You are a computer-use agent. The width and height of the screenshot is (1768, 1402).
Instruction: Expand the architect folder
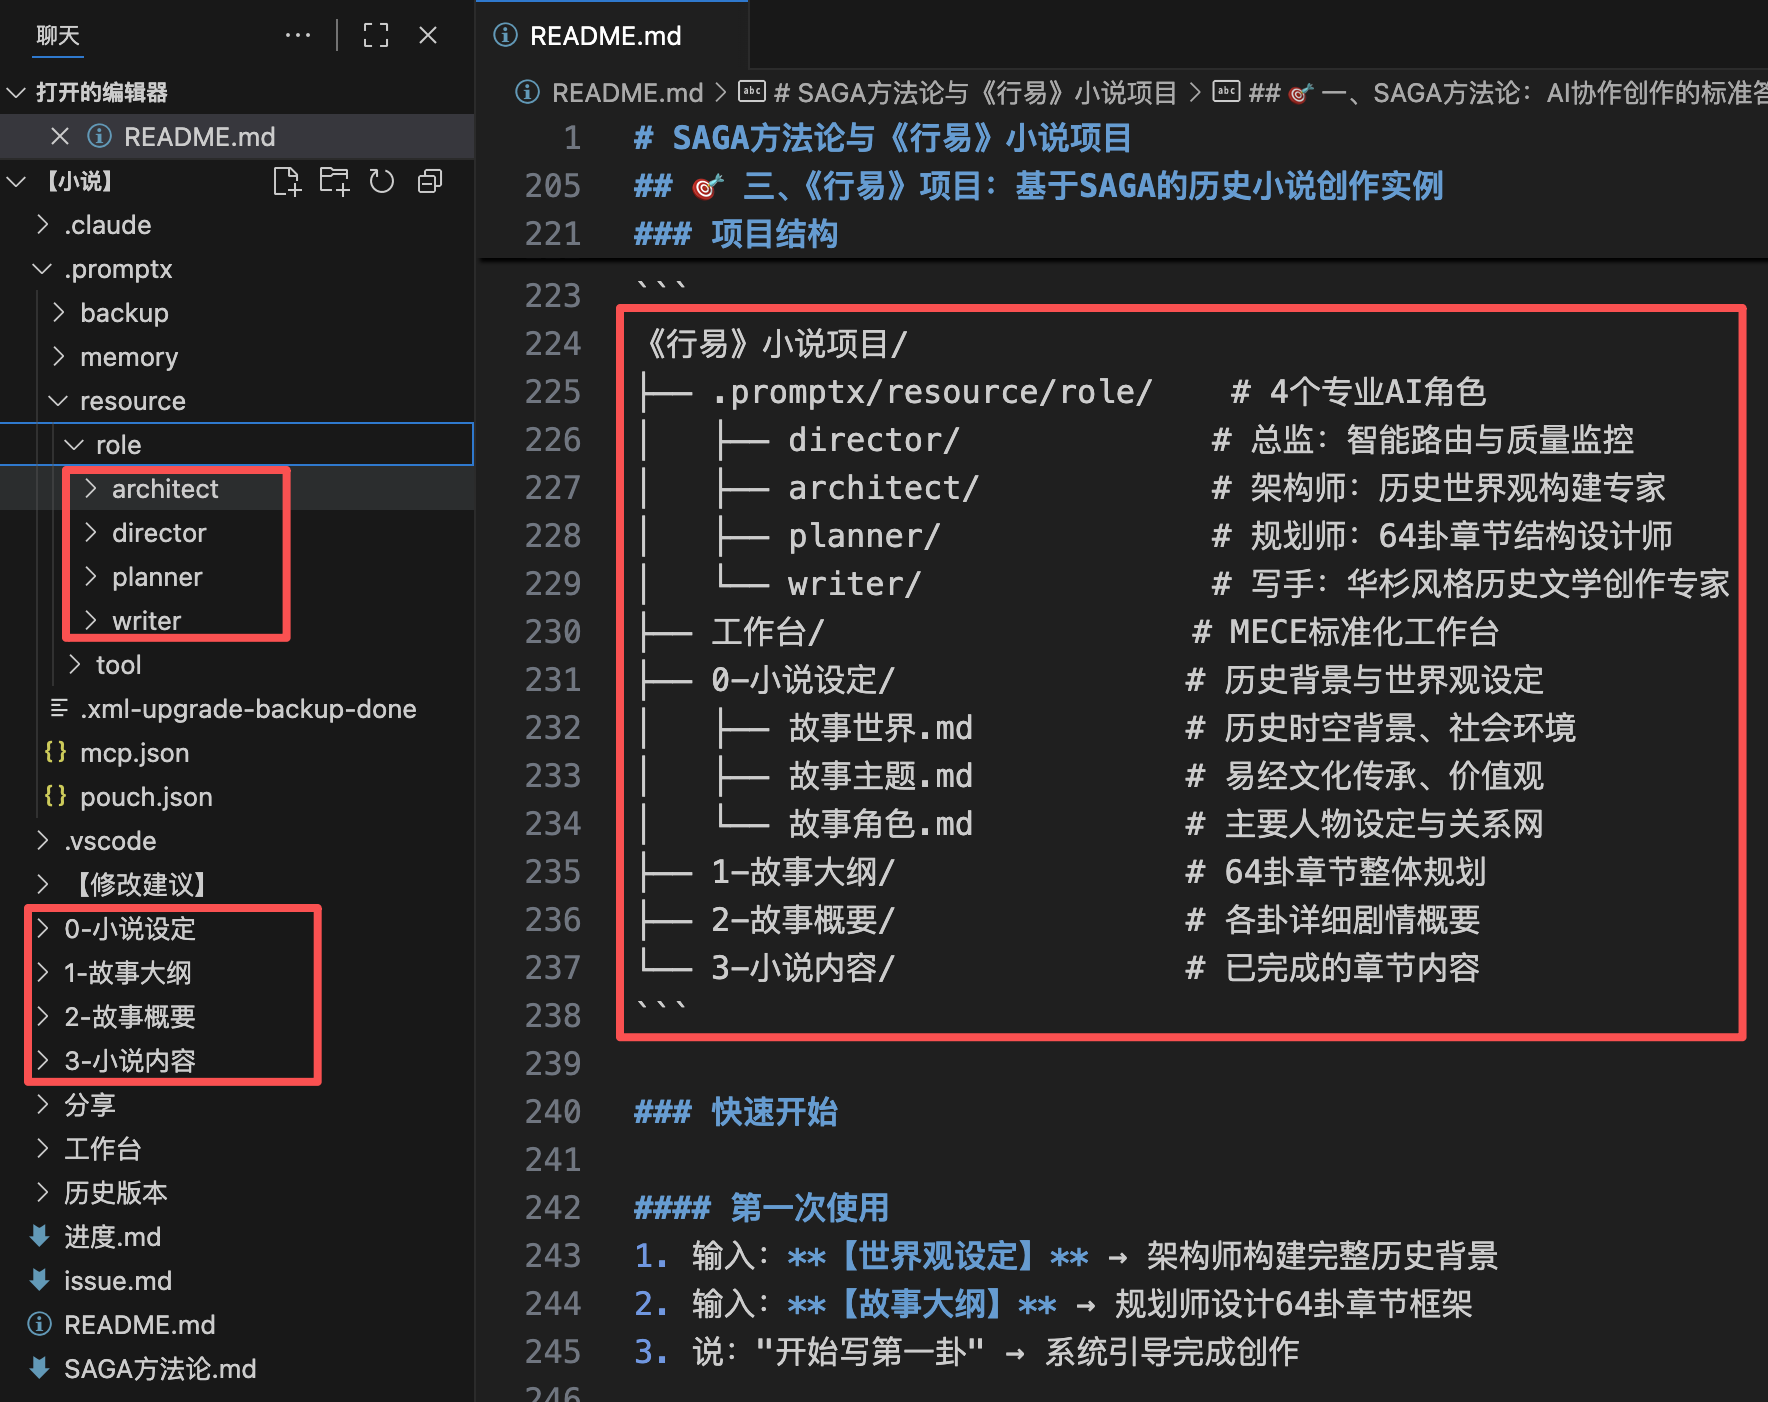coord(164,489)
